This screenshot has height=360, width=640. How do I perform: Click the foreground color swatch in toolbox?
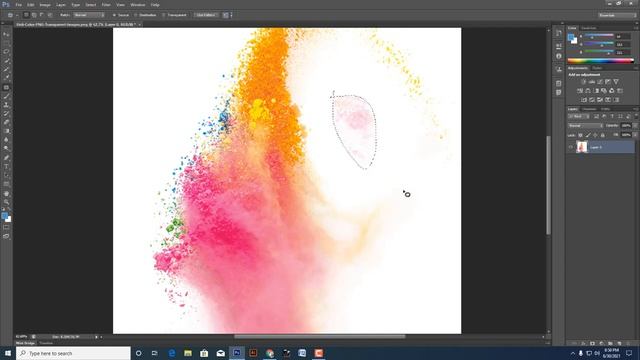[4, 216]
